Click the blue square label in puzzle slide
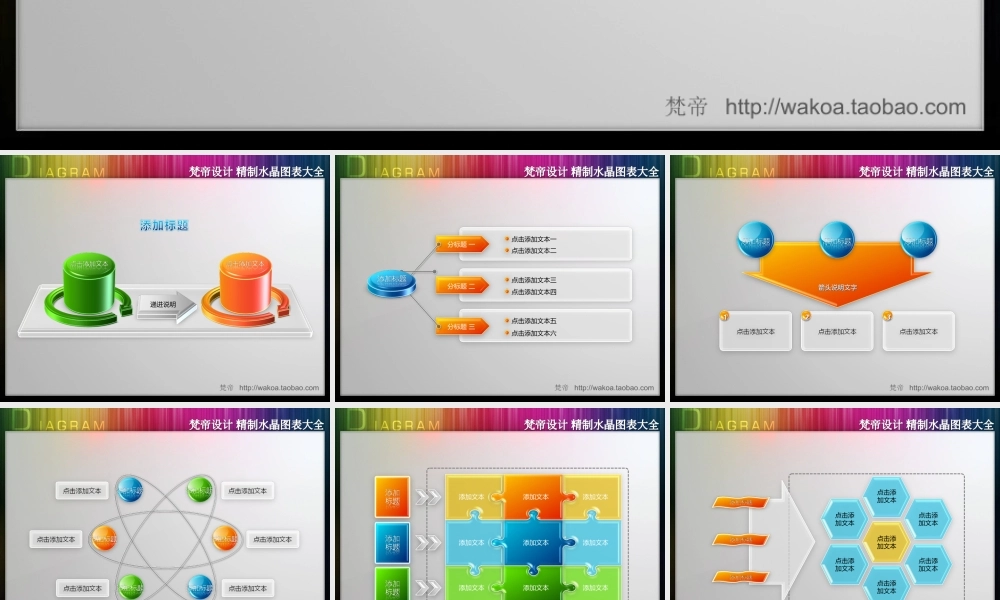The width and height of the screenshot is (1000, 600). [x=392, y=541]
